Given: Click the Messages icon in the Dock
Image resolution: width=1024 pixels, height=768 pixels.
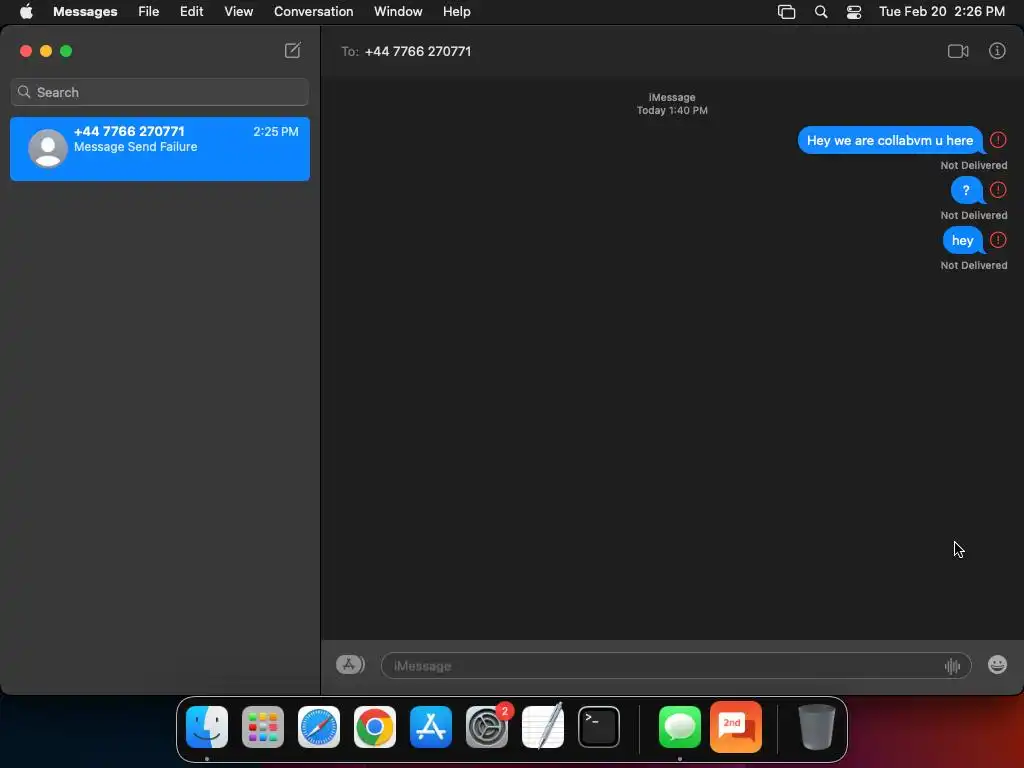Looking at the screenshot, I should click(x=680, y=727).
